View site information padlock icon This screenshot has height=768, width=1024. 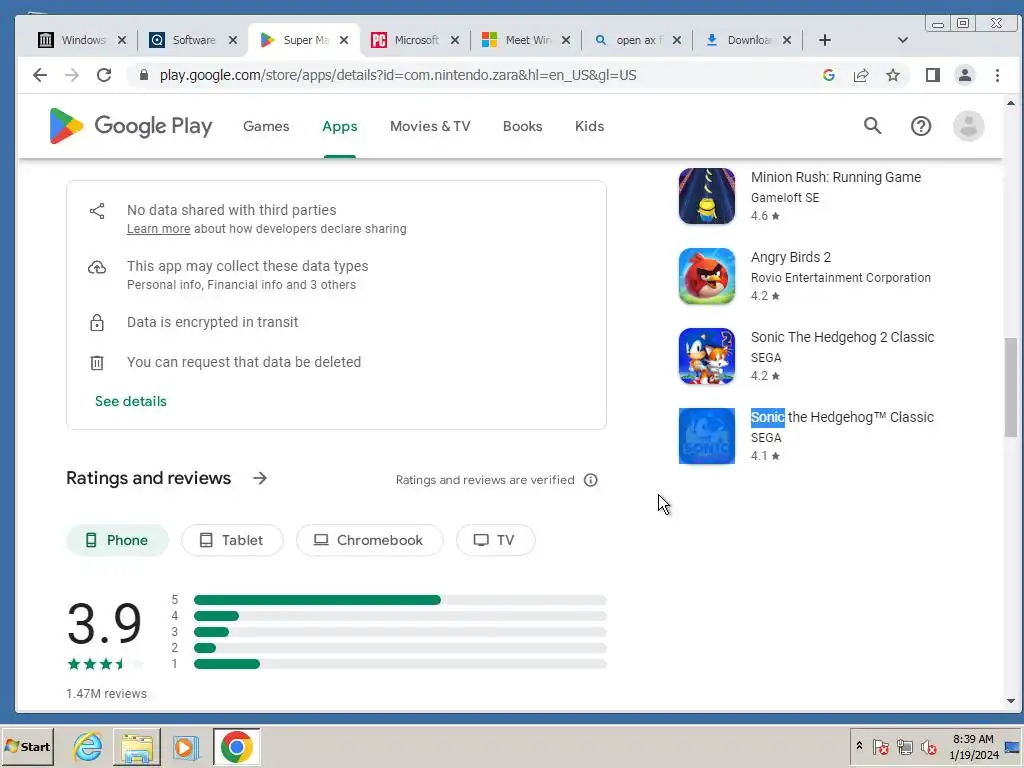point(144,75)
